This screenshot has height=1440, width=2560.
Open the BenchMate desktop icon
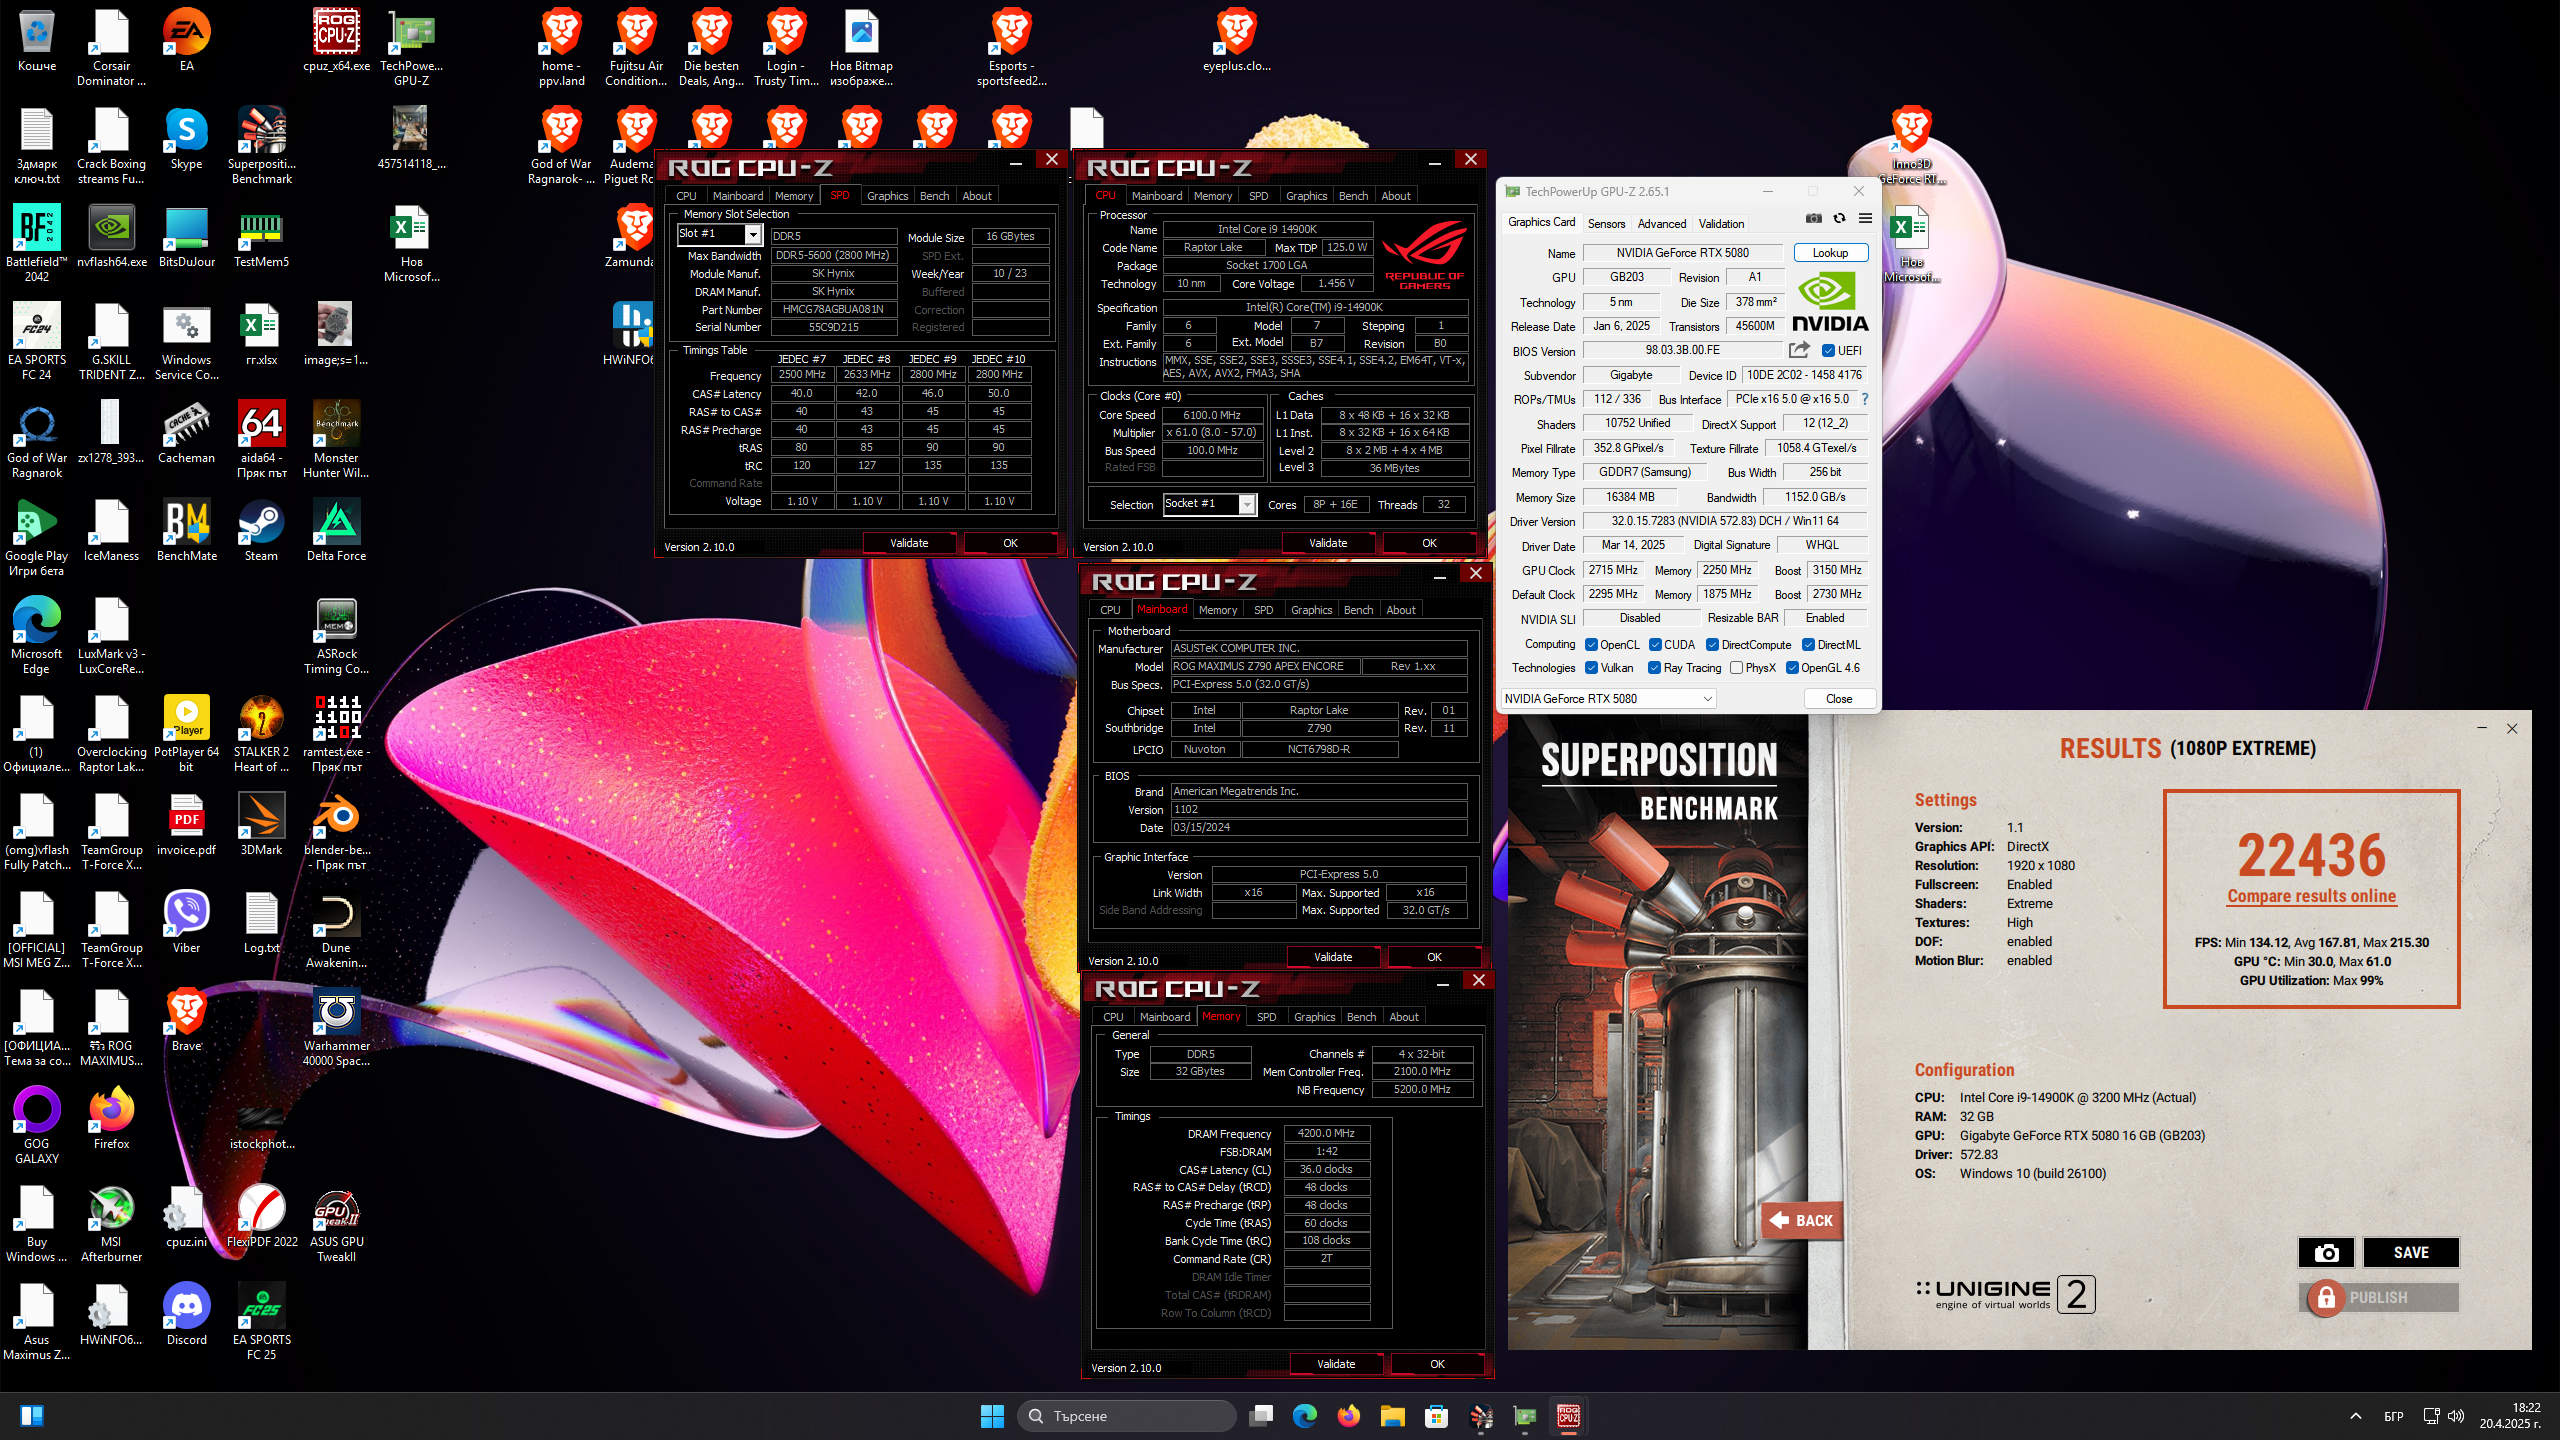pyautogui.click(x=186, y=532)
